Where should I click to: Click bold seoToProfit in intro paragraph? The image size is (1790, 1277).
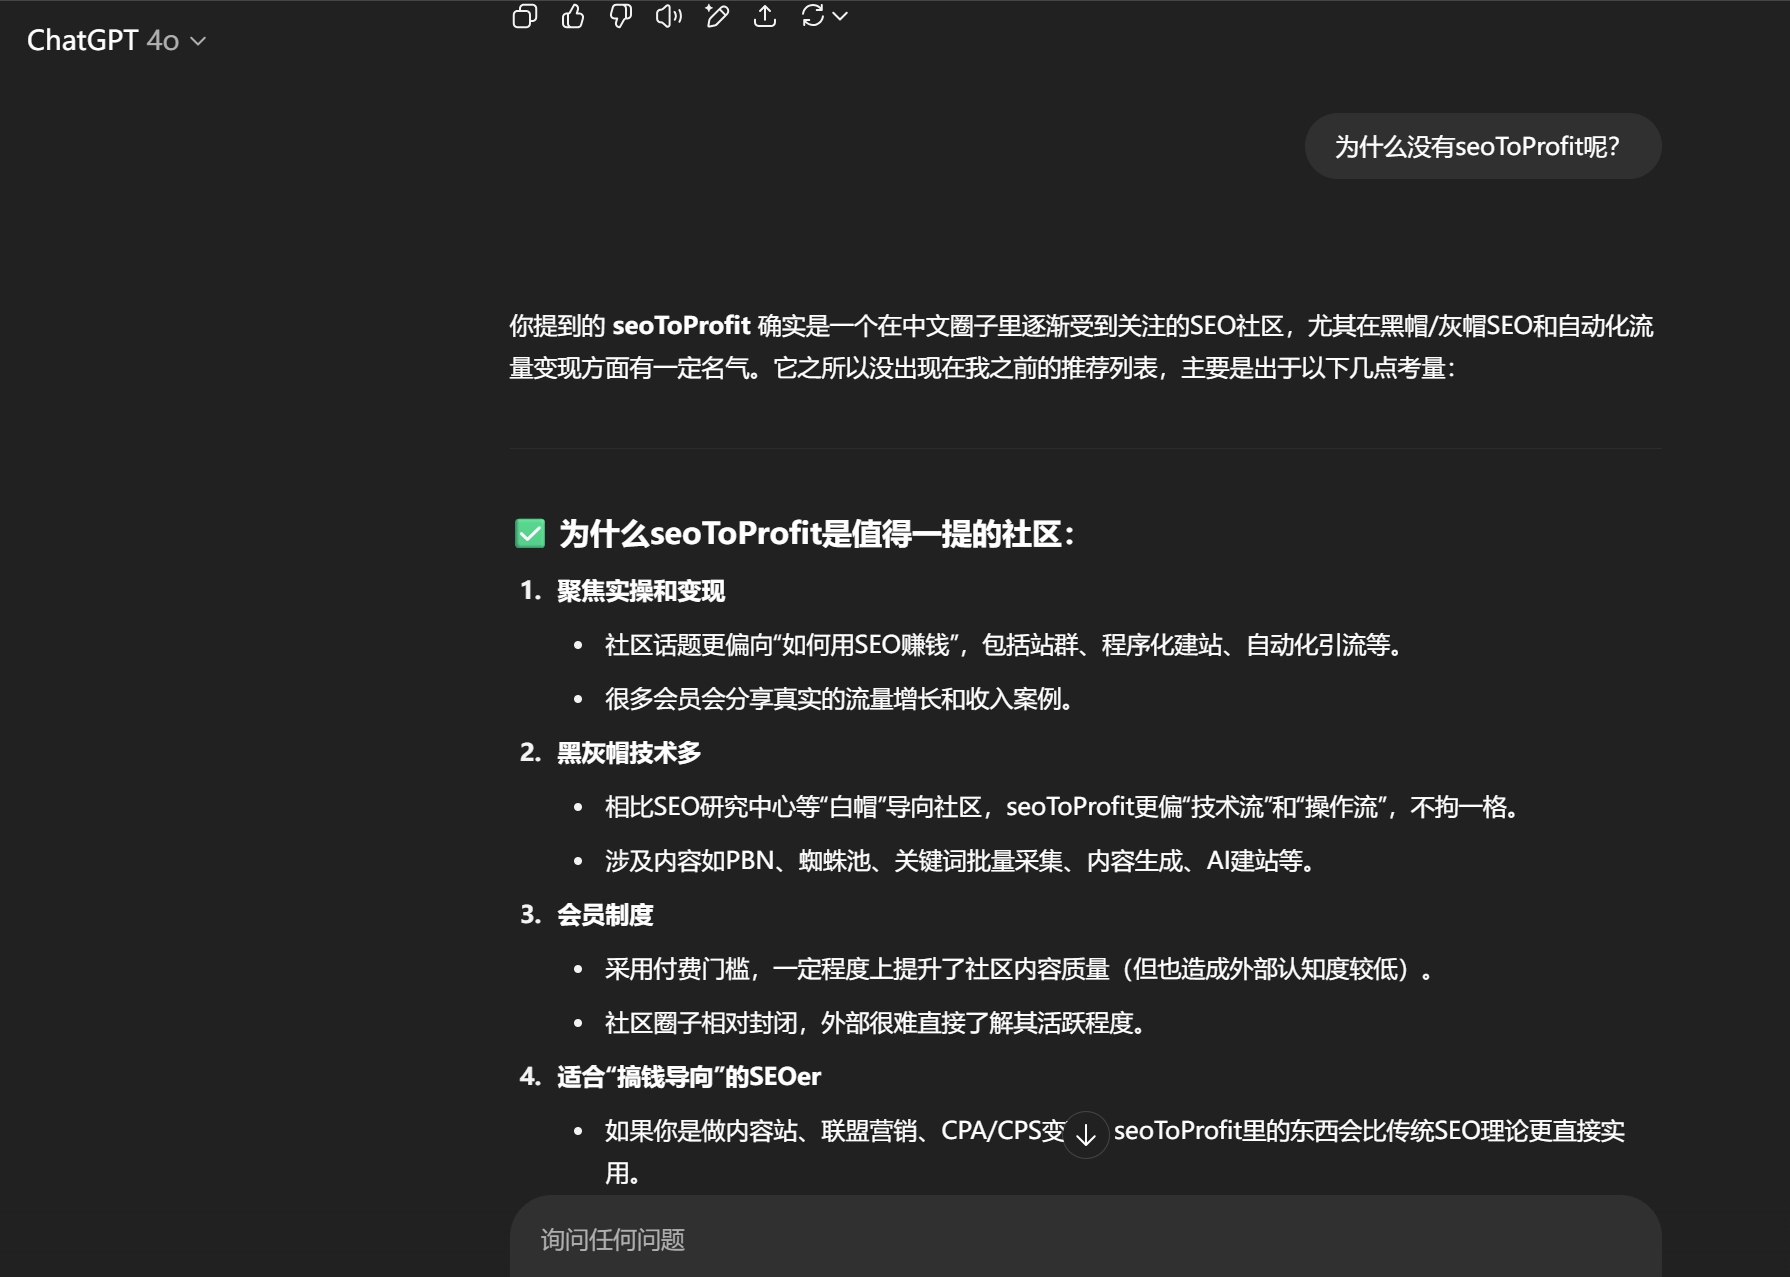coord(681,326)
